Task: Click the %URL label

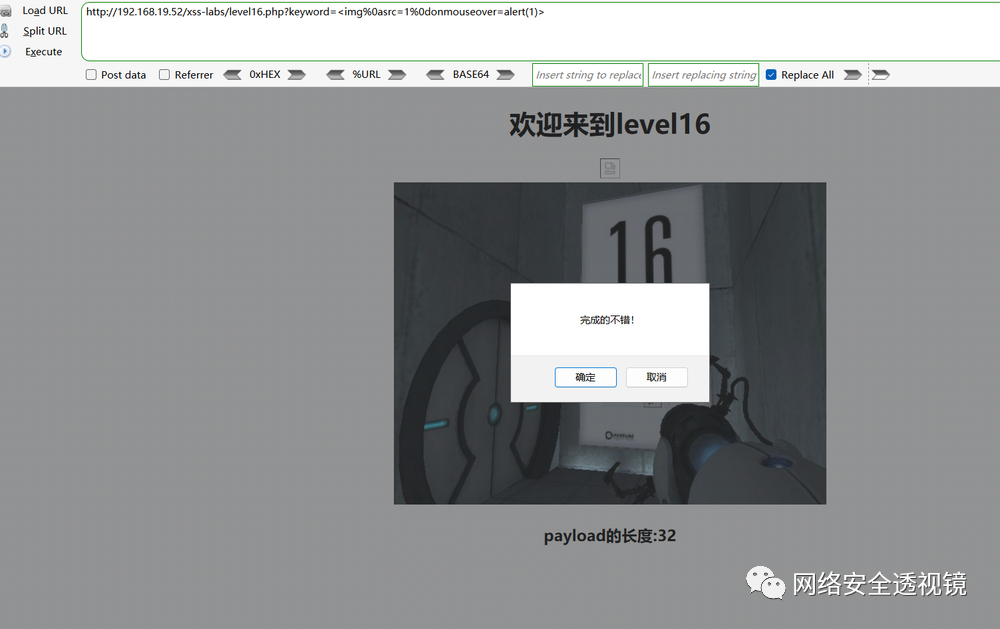Action: pyautogui.click(x=366, y=75)
